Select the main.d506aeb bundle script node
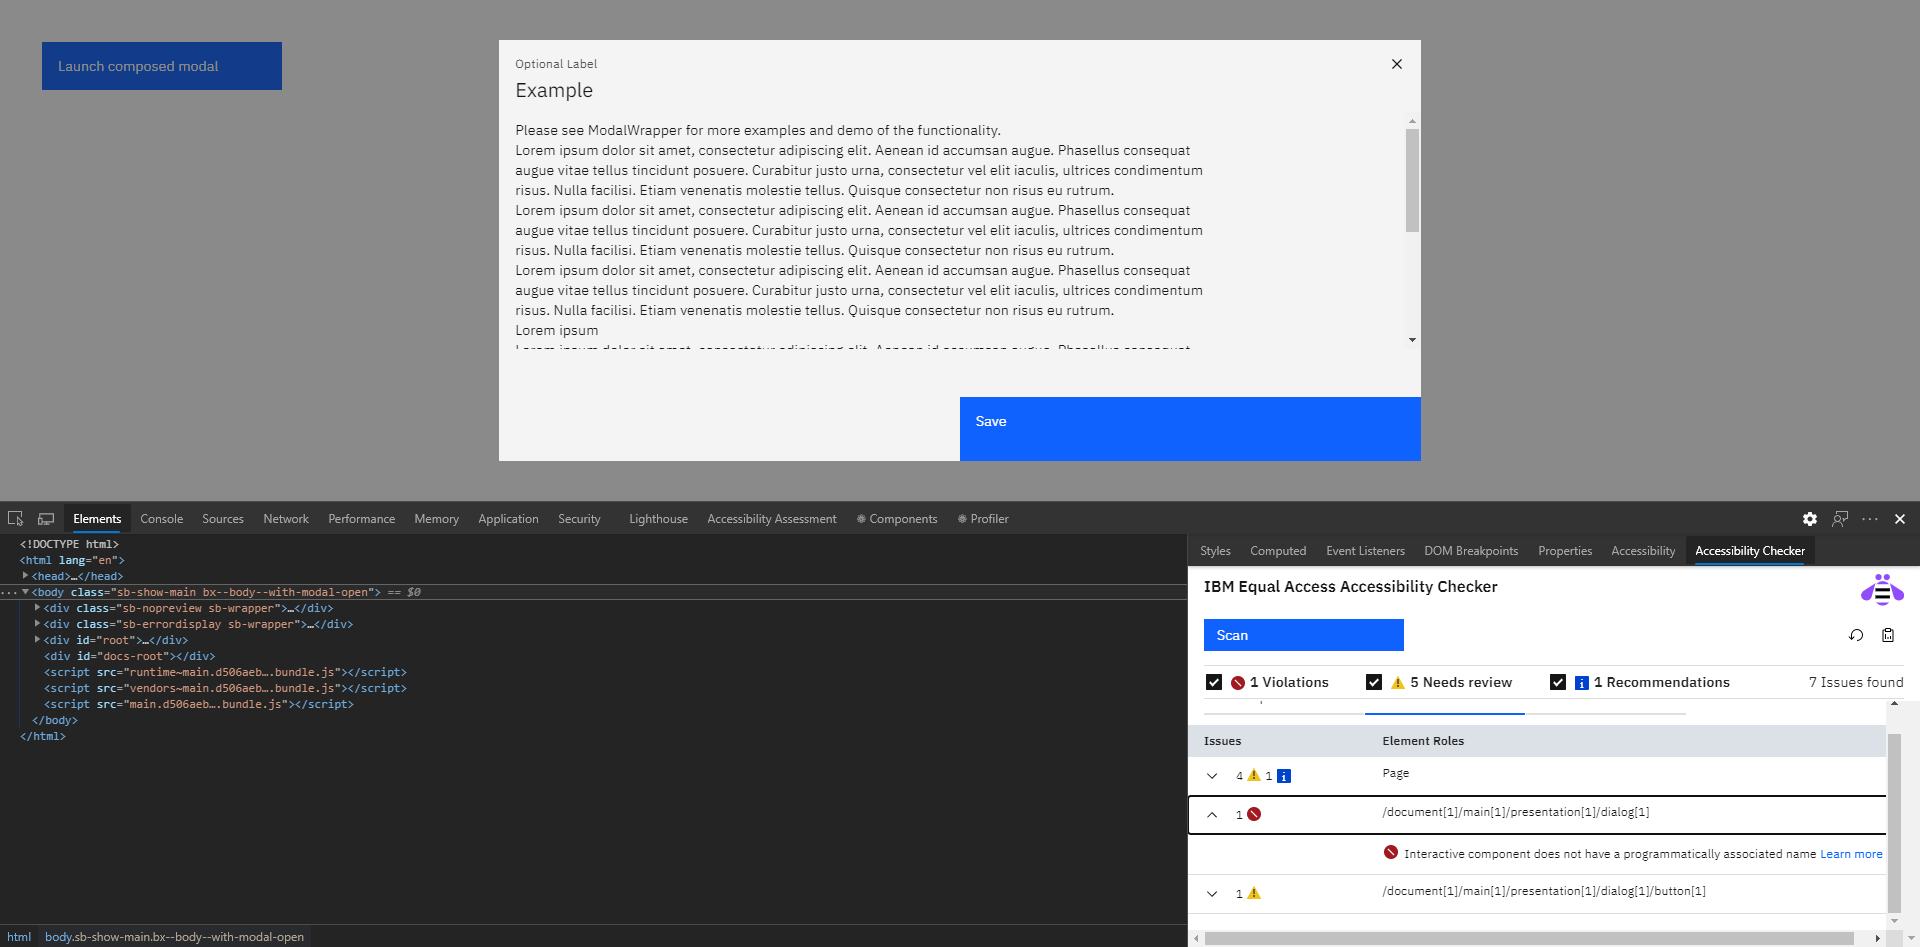The width and height of the screenshot is (1920, 947). tap(199, 704)
